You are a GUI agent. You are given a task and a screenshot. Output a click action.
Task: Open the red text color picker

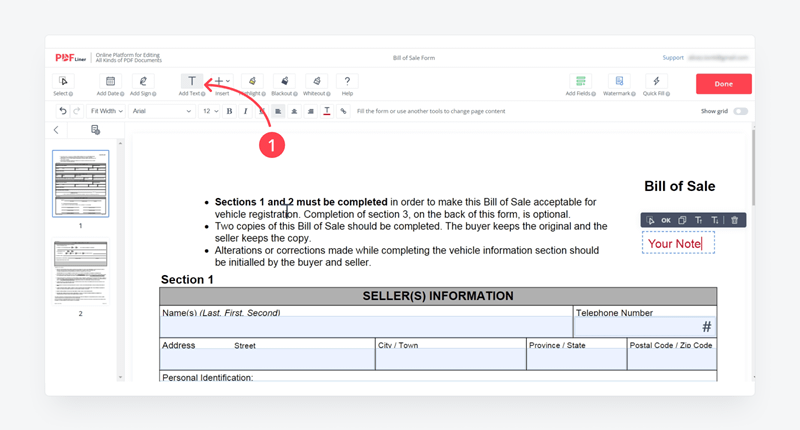[327, 111]
